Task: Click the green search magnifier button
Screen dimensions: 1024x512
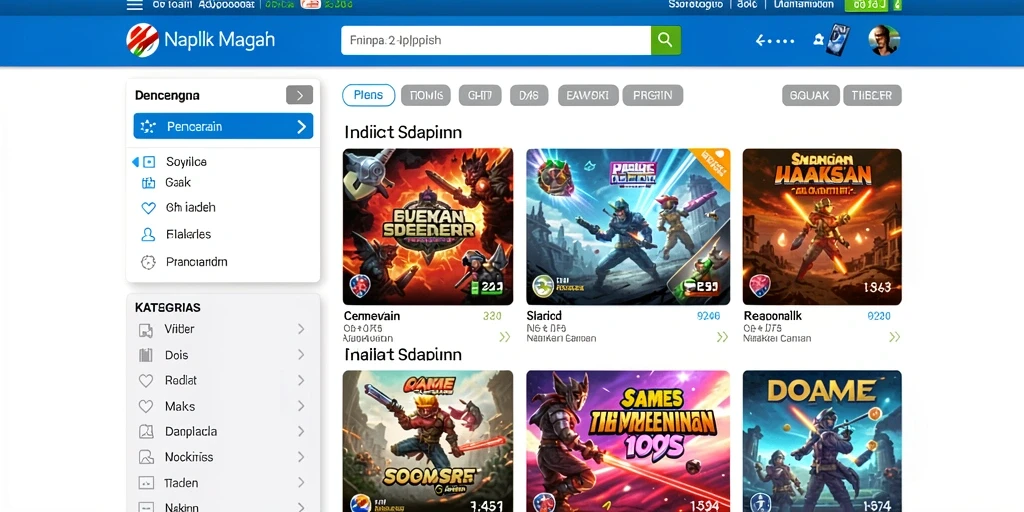Action: [x=665, y=40]
